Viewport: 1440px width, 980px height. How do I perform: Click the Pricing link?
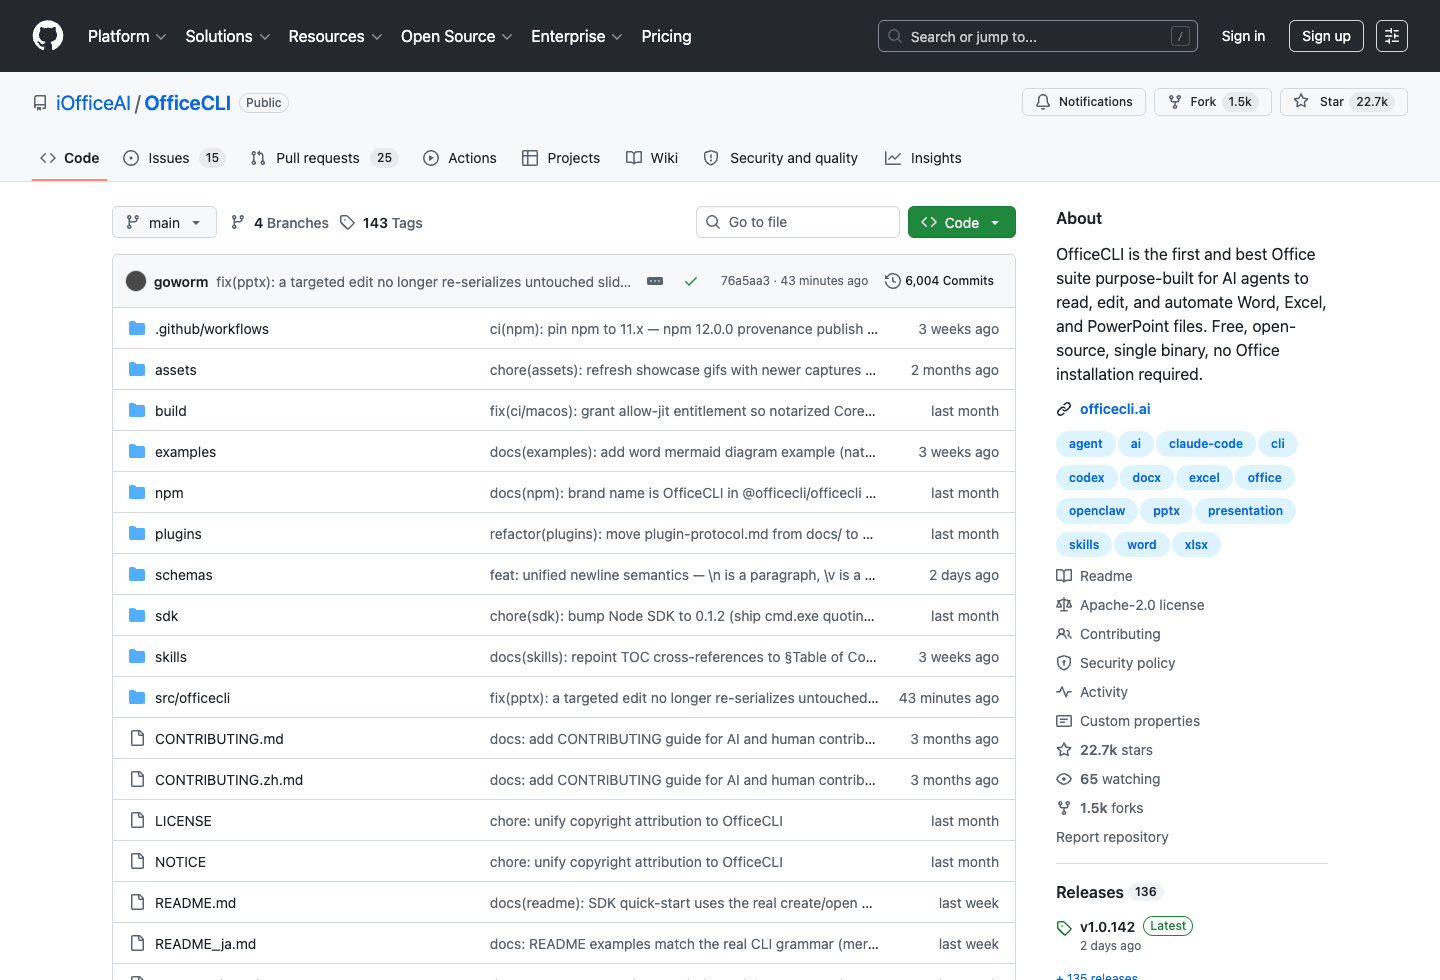pos(666,36)
